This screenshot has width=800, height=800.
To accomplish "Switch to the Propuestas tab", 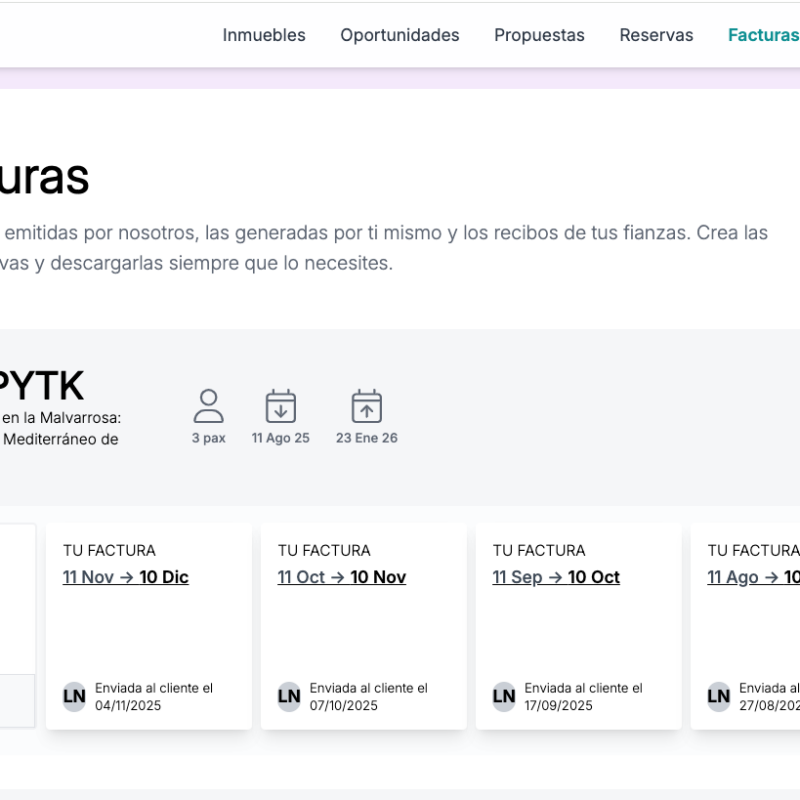I will (x=539, y=35).
